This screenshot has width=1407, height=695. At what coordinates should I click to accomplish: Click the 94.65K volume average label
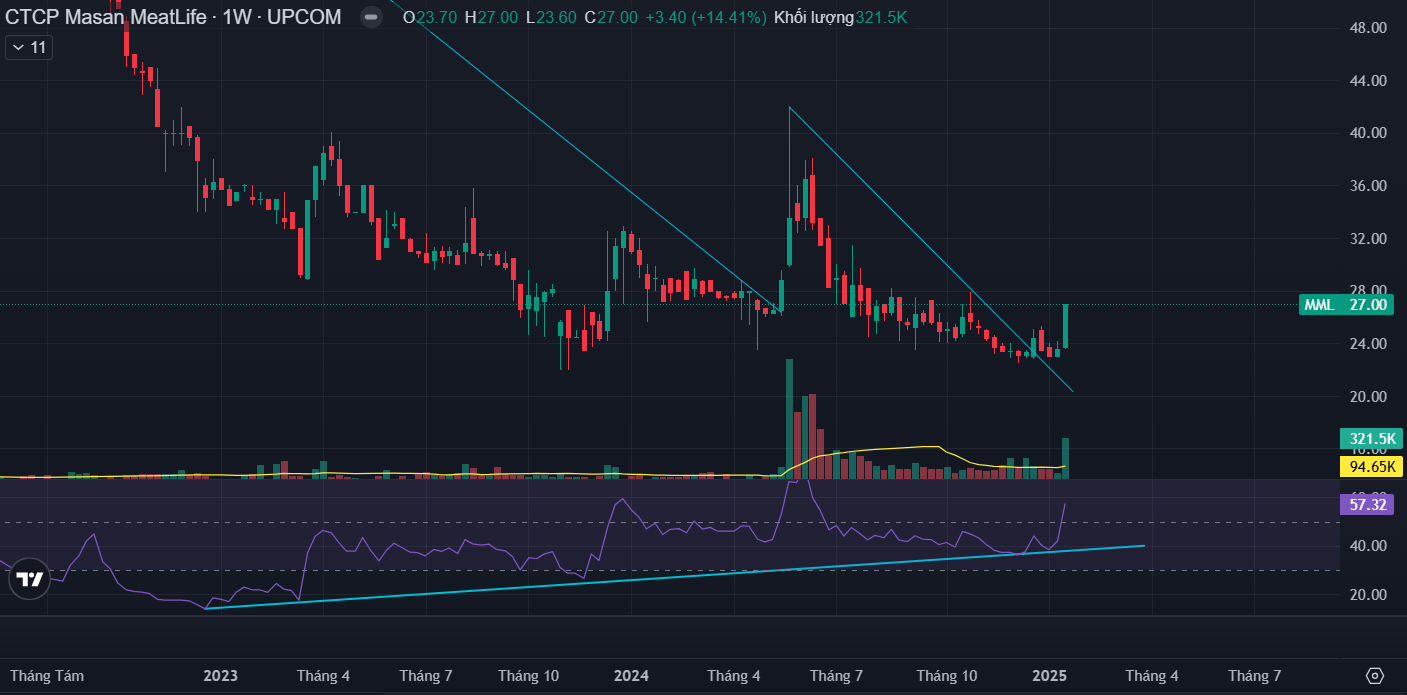1372,465
